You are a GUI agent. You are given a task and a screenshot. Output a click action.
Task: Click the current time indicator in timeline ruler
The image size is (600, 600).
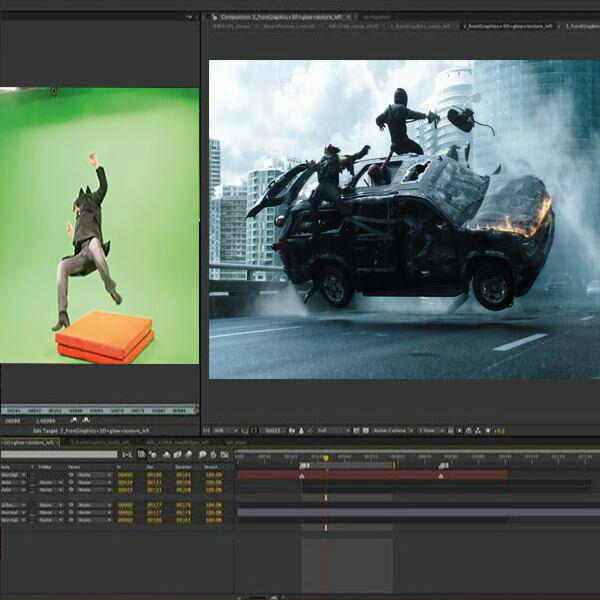tap(325, 458)
